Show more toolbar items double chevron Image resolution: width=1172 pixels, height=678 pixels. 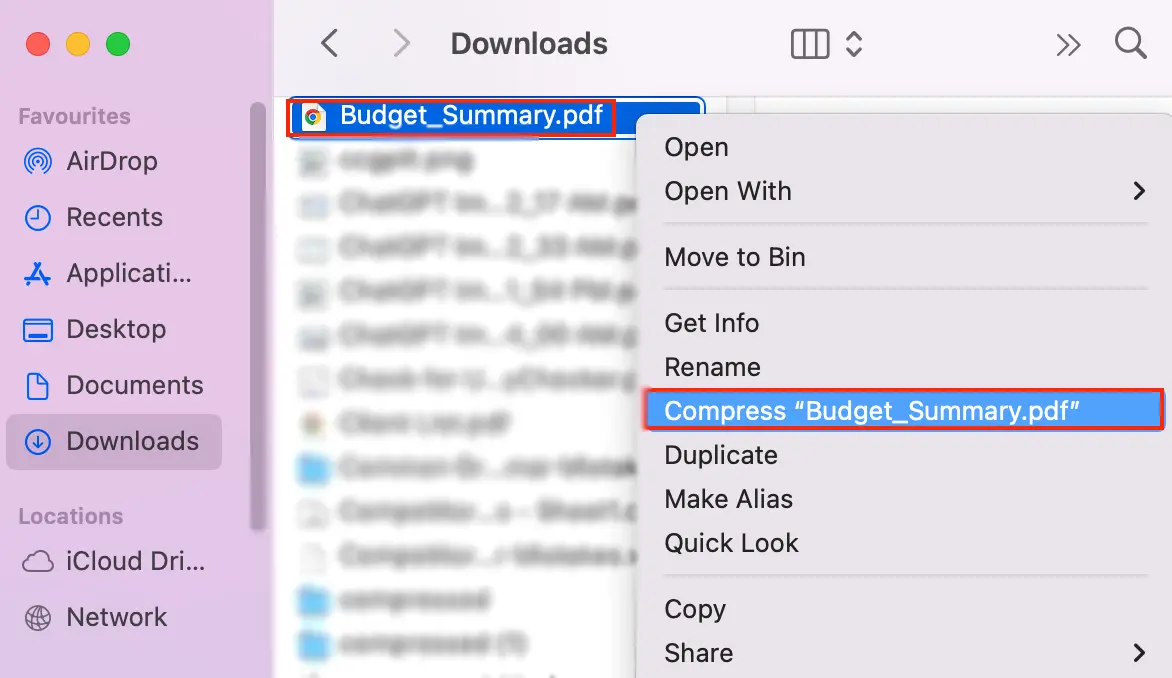click(1068, 45)
